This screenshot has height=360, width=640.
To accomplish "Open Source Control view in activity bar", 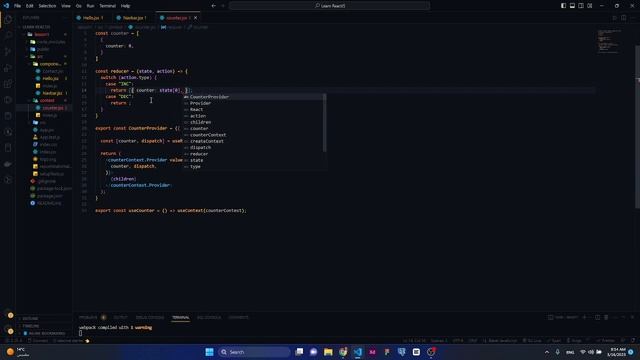I will coord(8,51).
